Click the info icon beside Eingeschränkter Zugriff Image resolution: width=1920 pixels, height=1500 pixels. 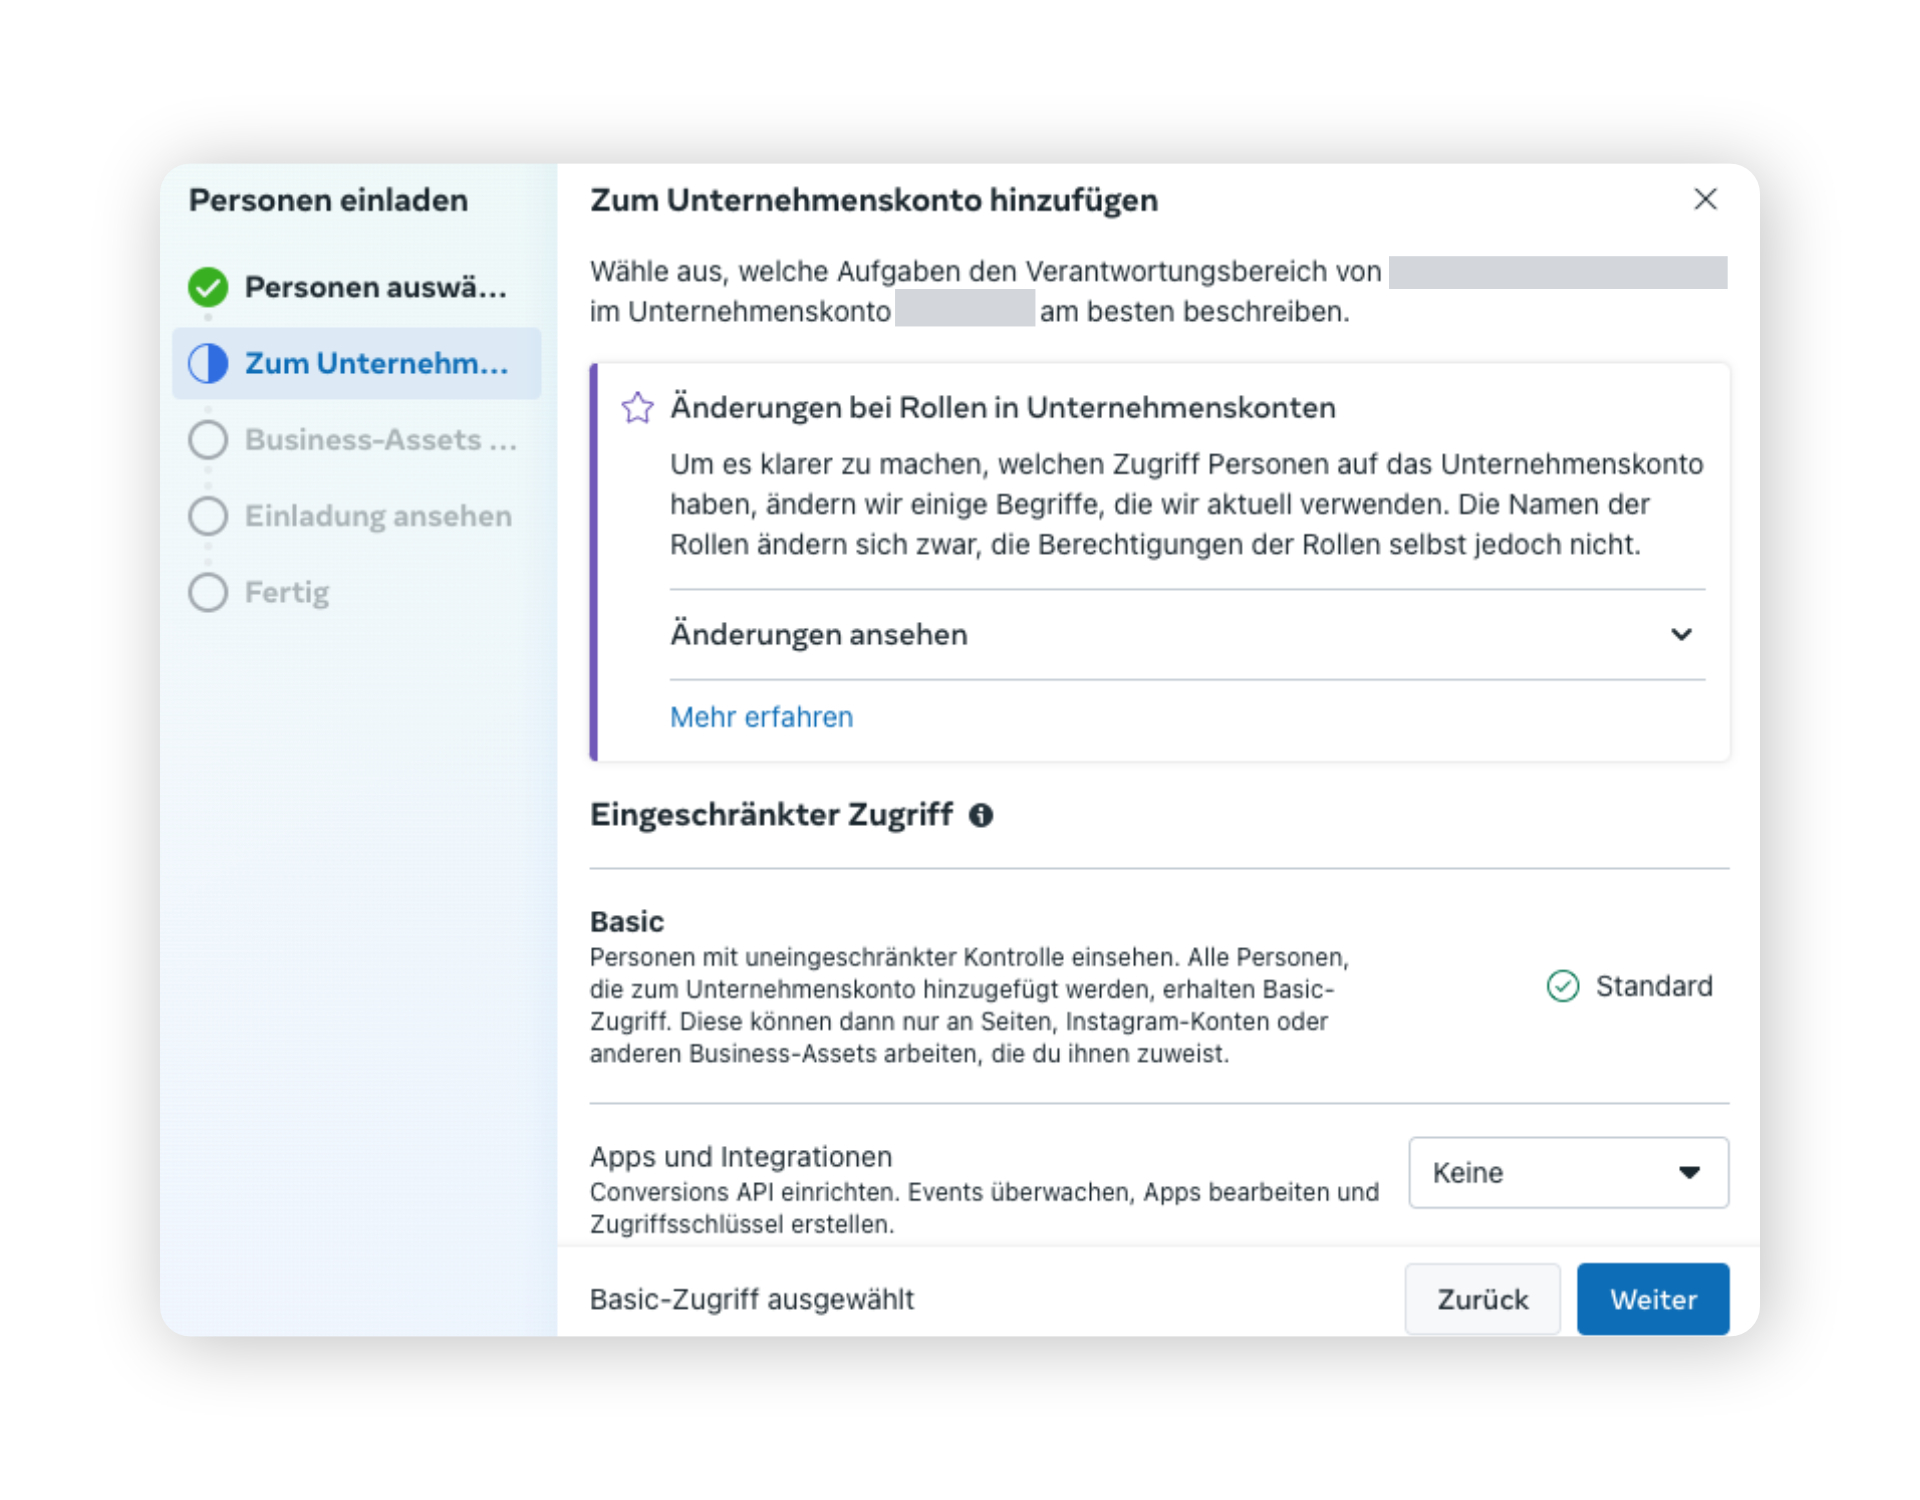tap(981, 815)
